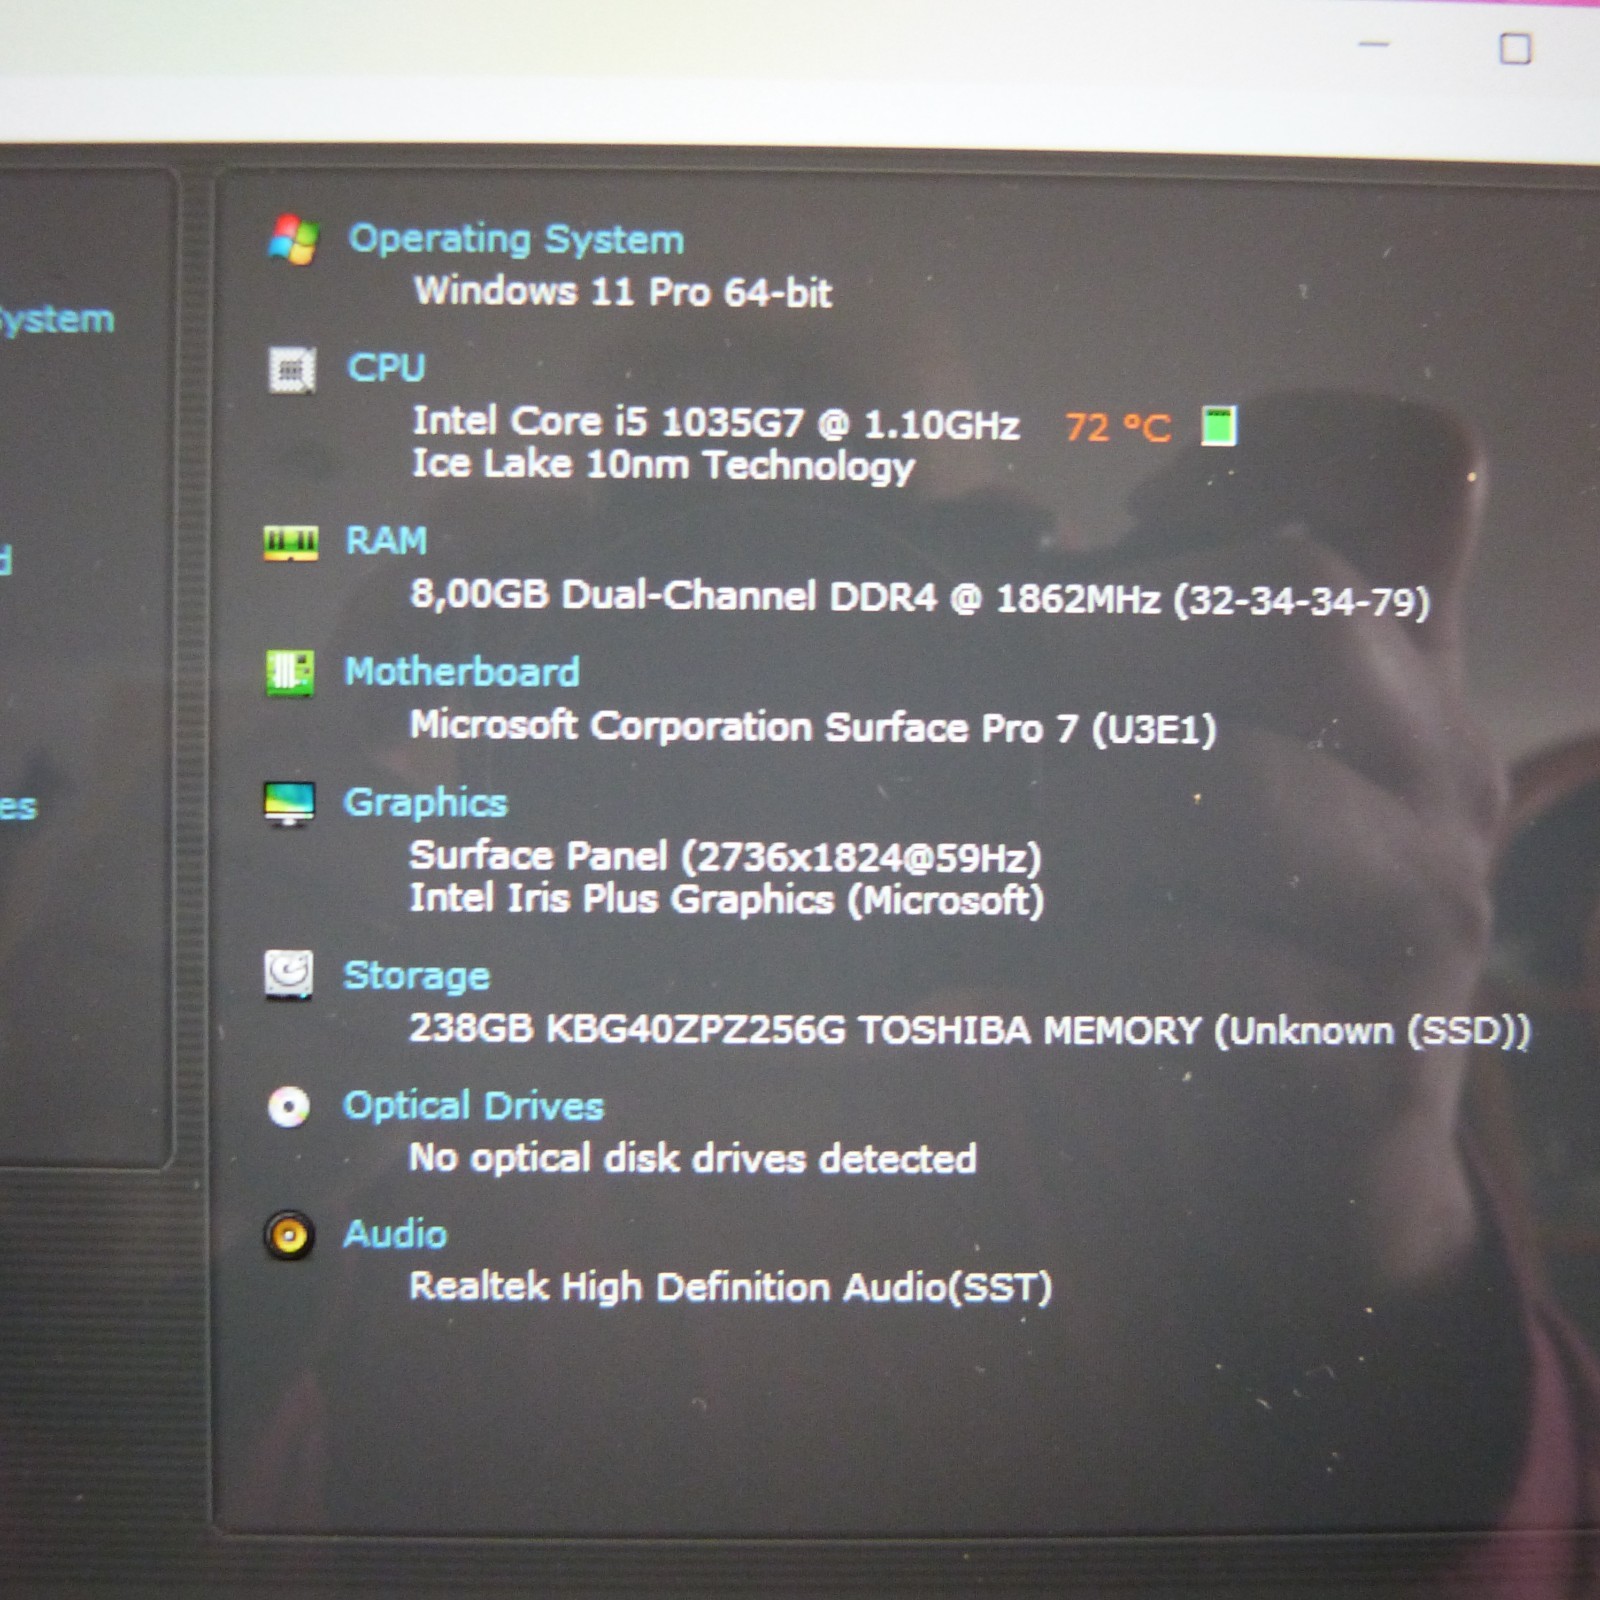Screen dimensions: 1600x1600
Task: Open the Audio section heading
Action: [395, 1234]
